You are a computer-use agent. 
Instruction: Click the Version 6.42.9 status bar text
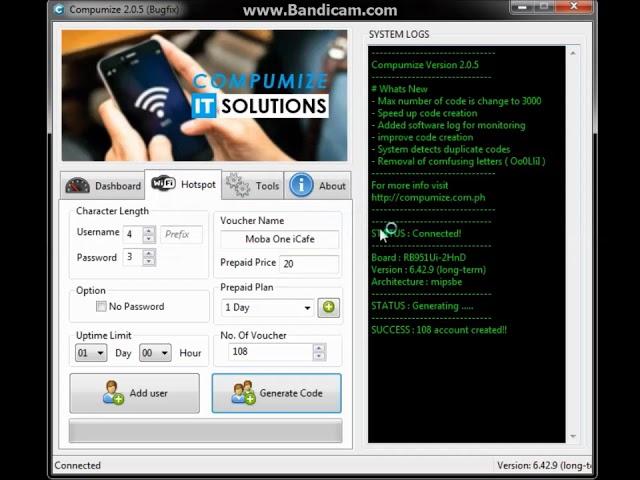544,465
